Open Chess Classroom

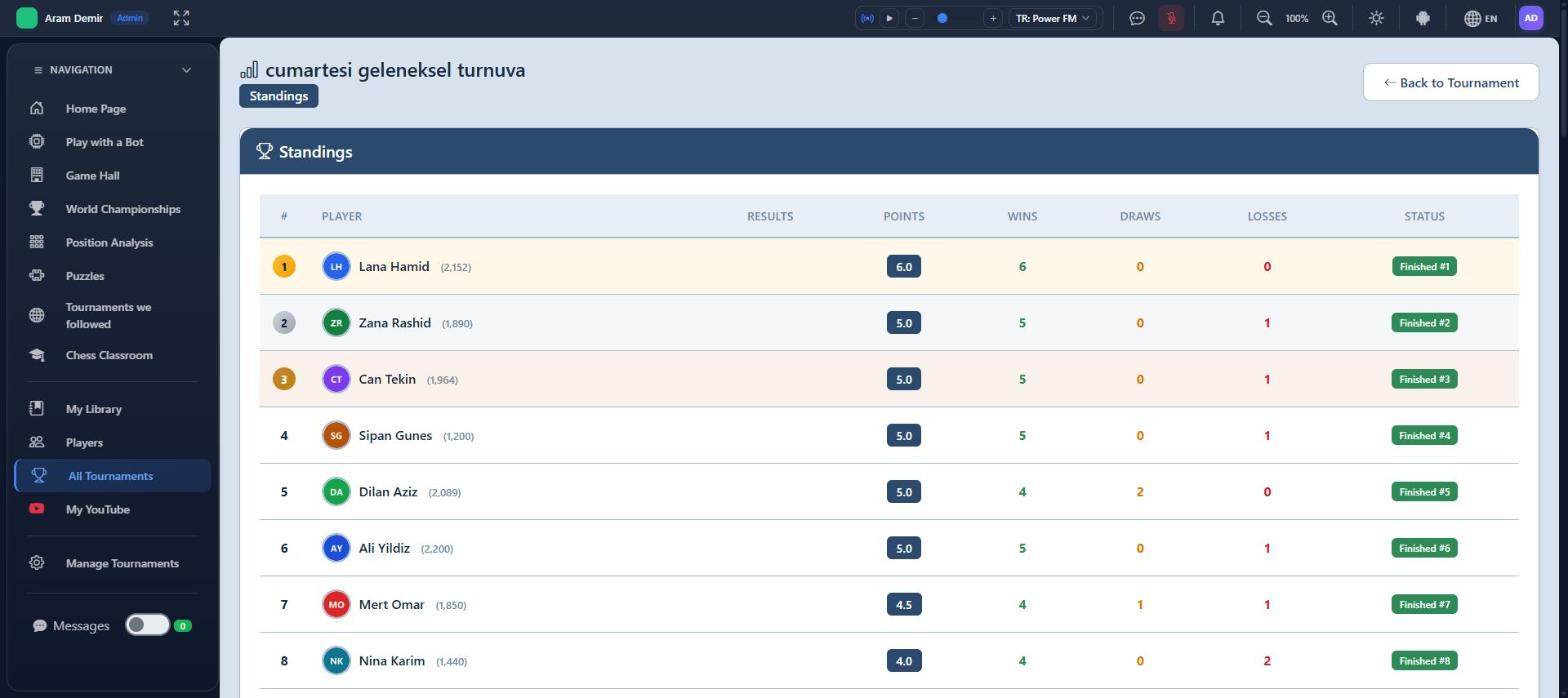(x=112, y=355)
